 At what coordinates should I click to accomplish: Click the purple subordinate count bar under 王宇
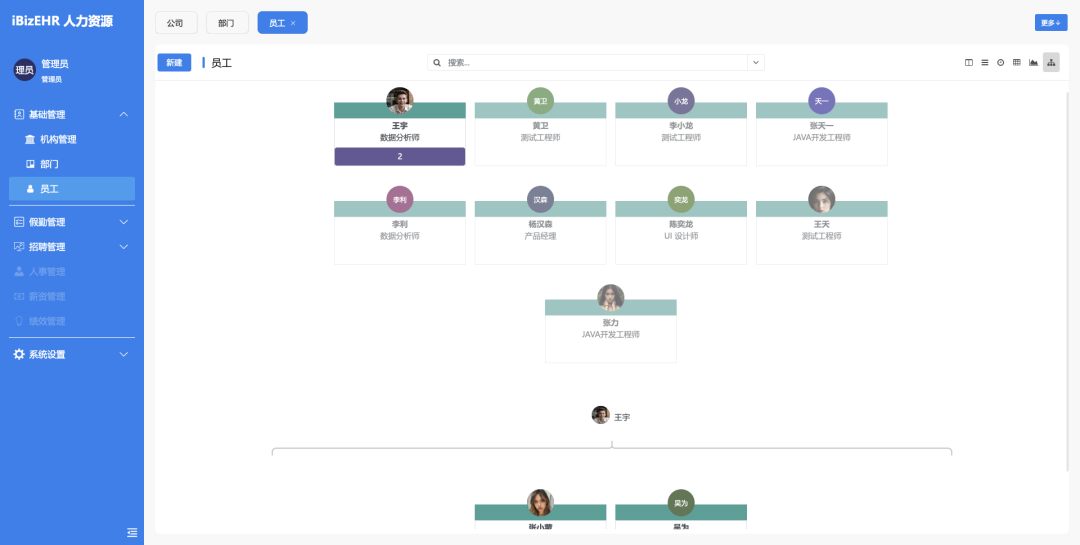point(400,157)
